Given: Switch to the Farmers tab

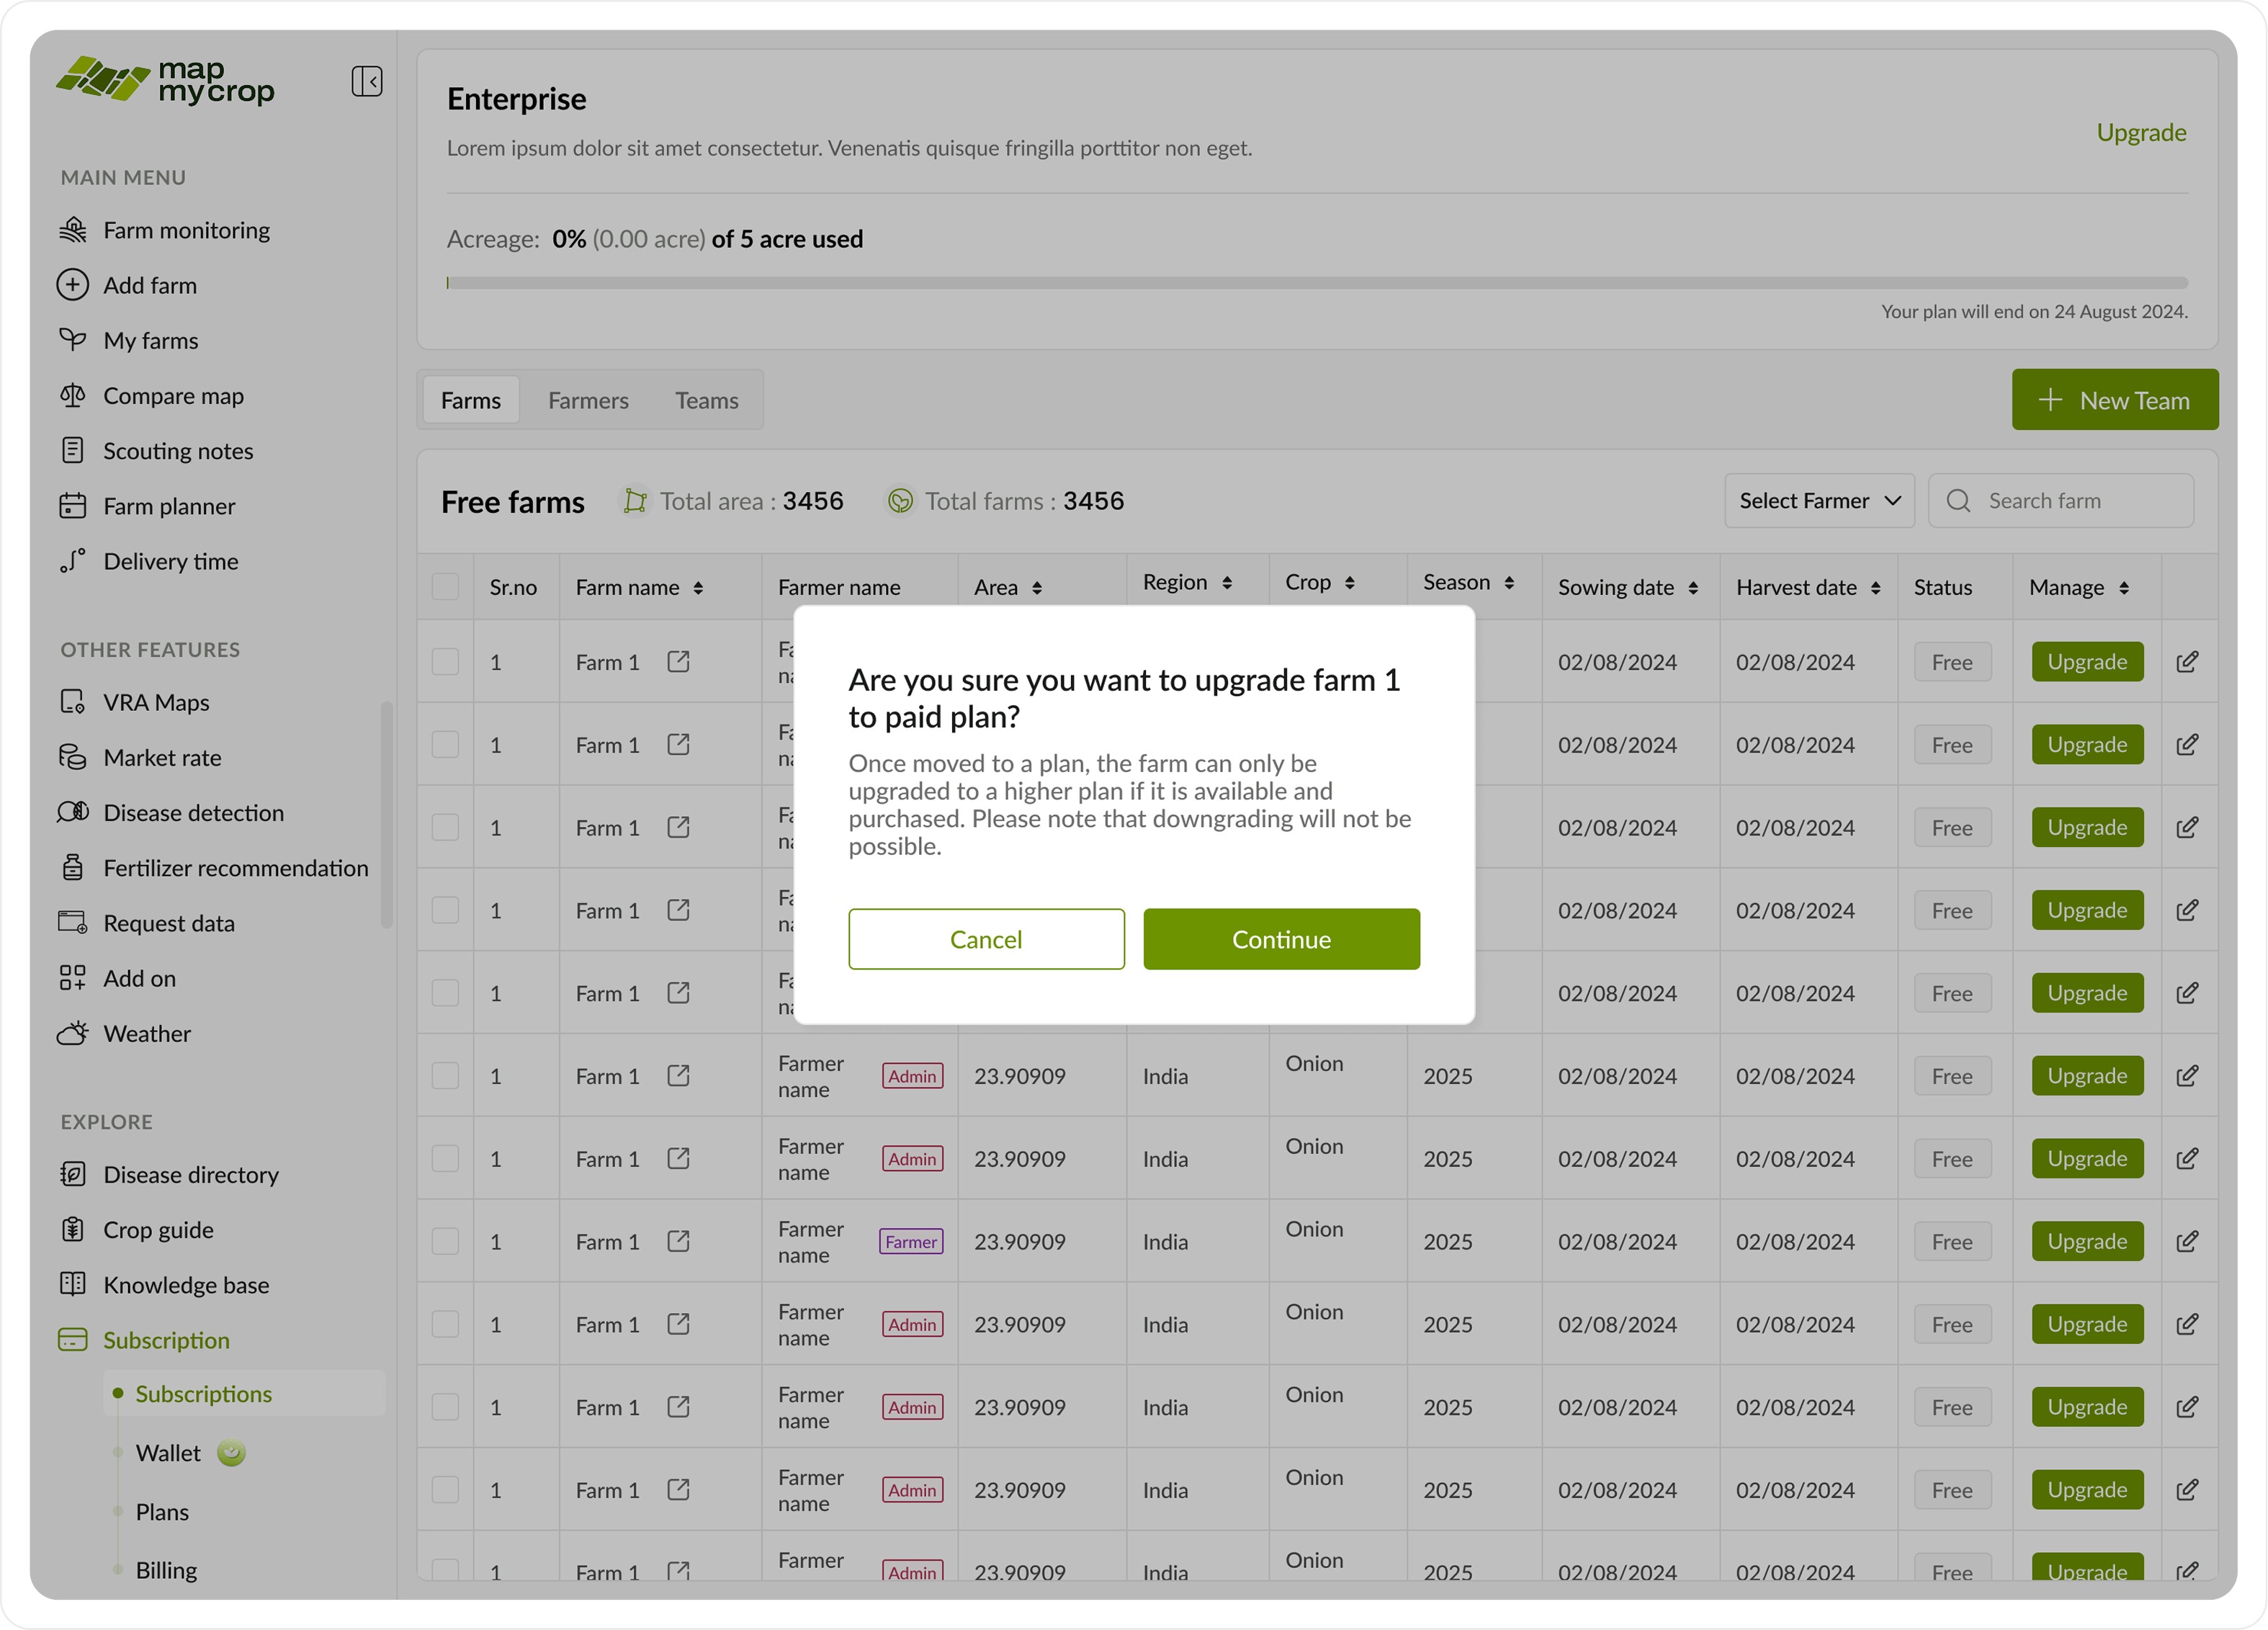Looking at the screenshot, I should click(x=588, y=401).
